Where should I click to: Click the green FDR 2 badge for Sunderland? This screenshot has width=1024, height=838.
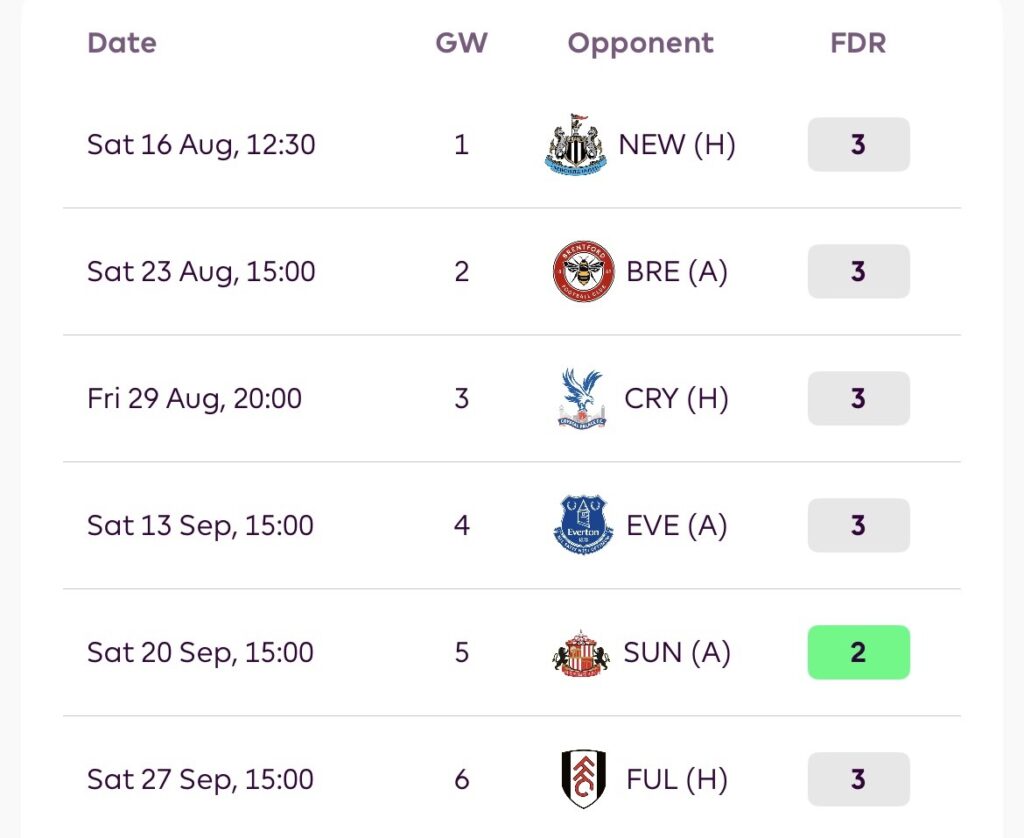(x=858, y=652)
